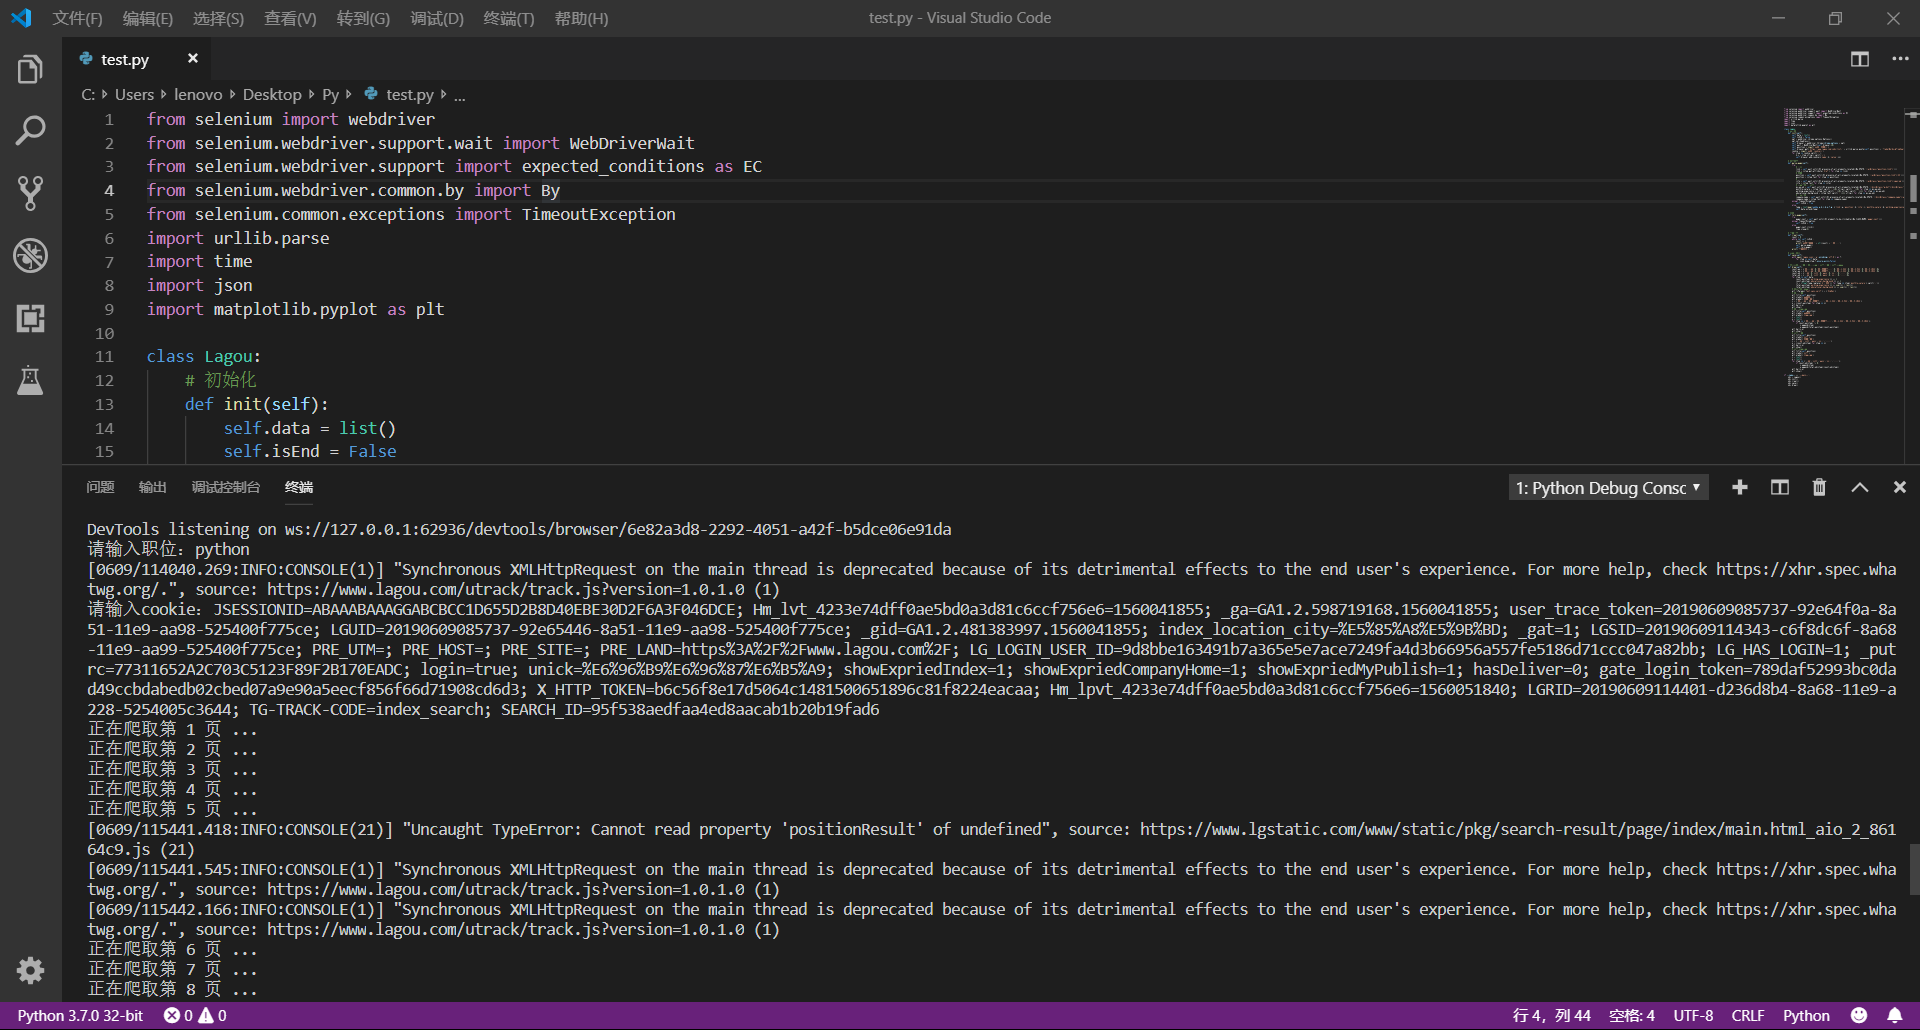Screen dimensions: 1920x1030
Task: Open the 调试(D) menu
Action: pos(437,18)
